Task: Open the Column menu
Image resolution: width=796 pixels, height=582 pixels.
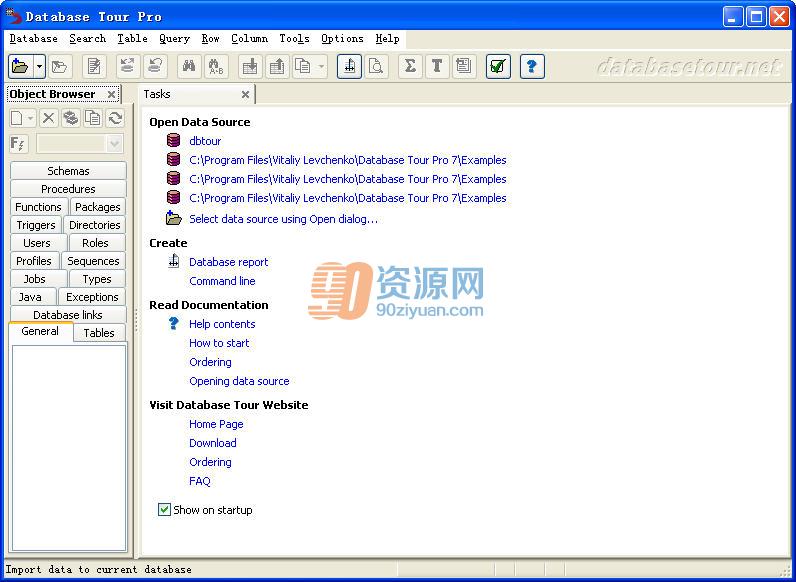Action: pos(249,39)
